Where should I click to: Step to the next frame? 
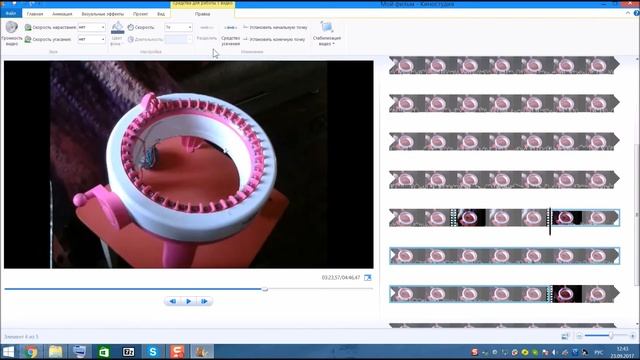click(x=204, y=301)
